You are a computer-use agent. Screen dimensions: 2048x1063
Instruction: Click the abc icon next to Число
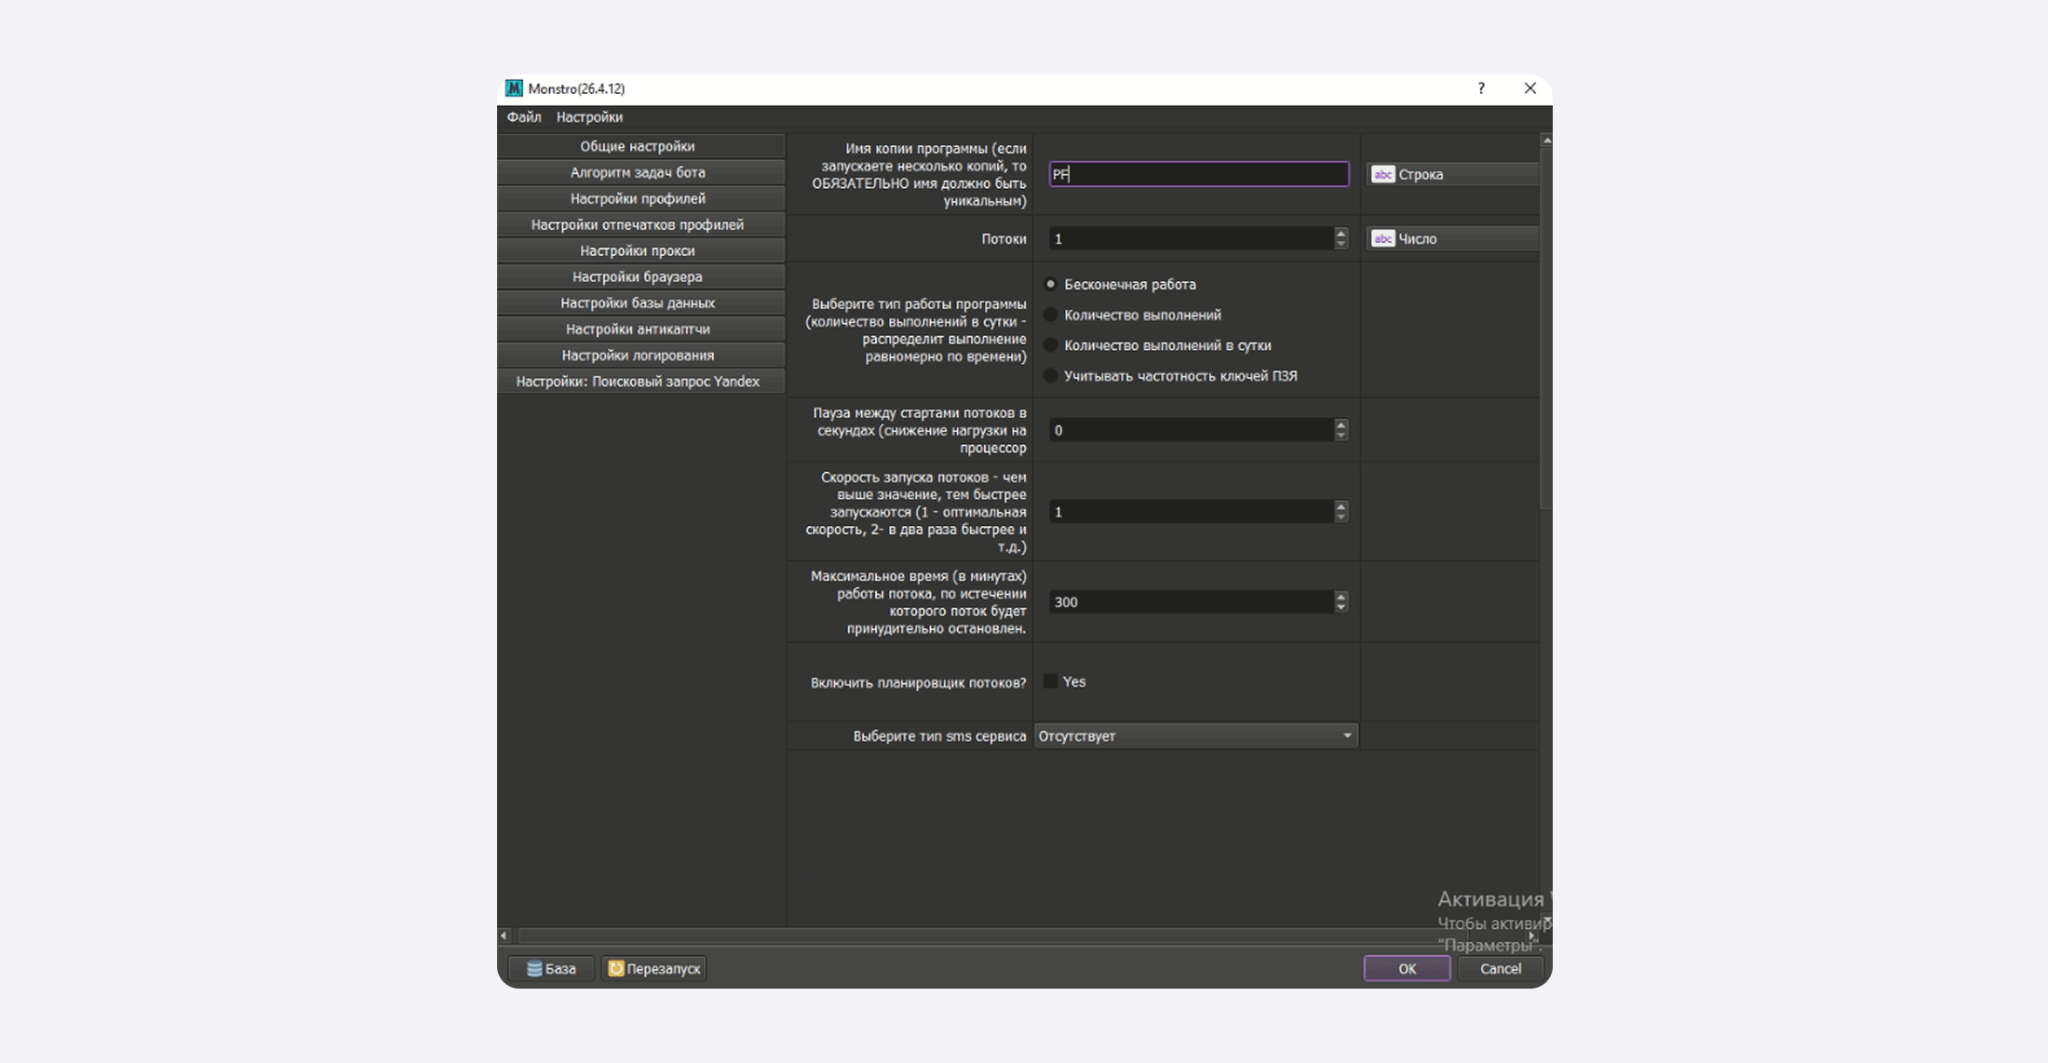pos(1383,238)
